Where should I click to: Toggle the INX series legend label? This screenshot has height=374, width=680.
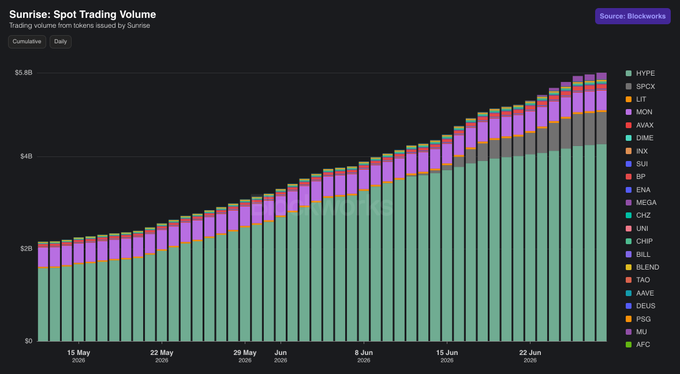pyautogui.click(x=642, y=151)
